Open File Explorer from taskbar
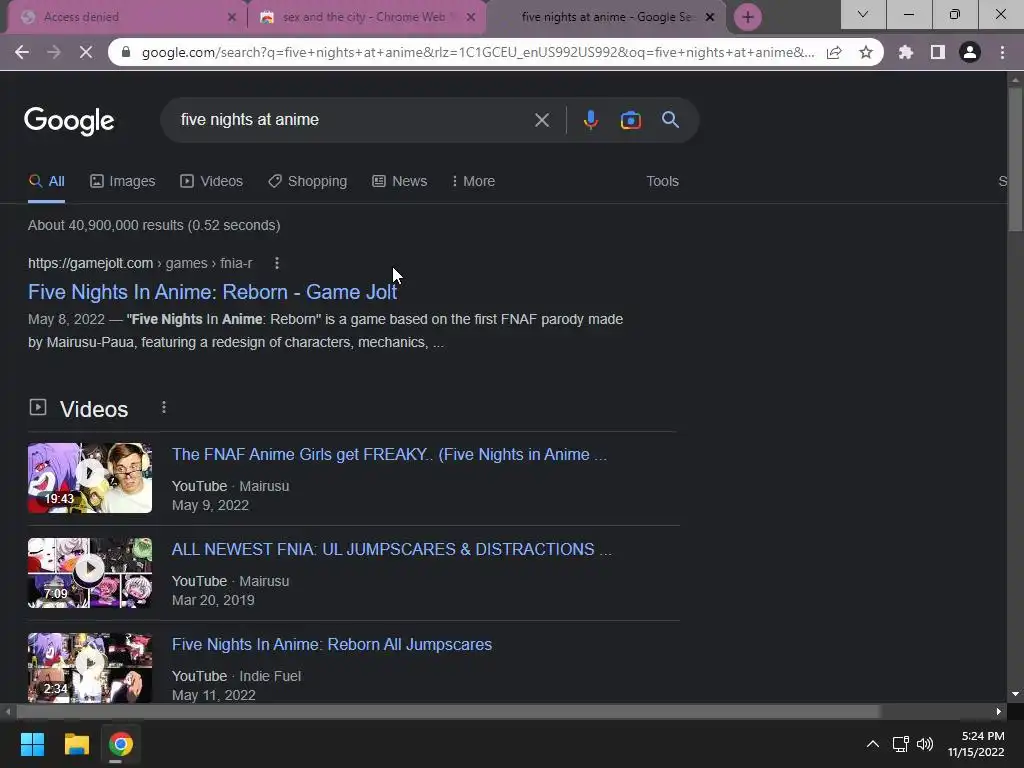This screenshot has height=768, width=1024. [76, 744]
